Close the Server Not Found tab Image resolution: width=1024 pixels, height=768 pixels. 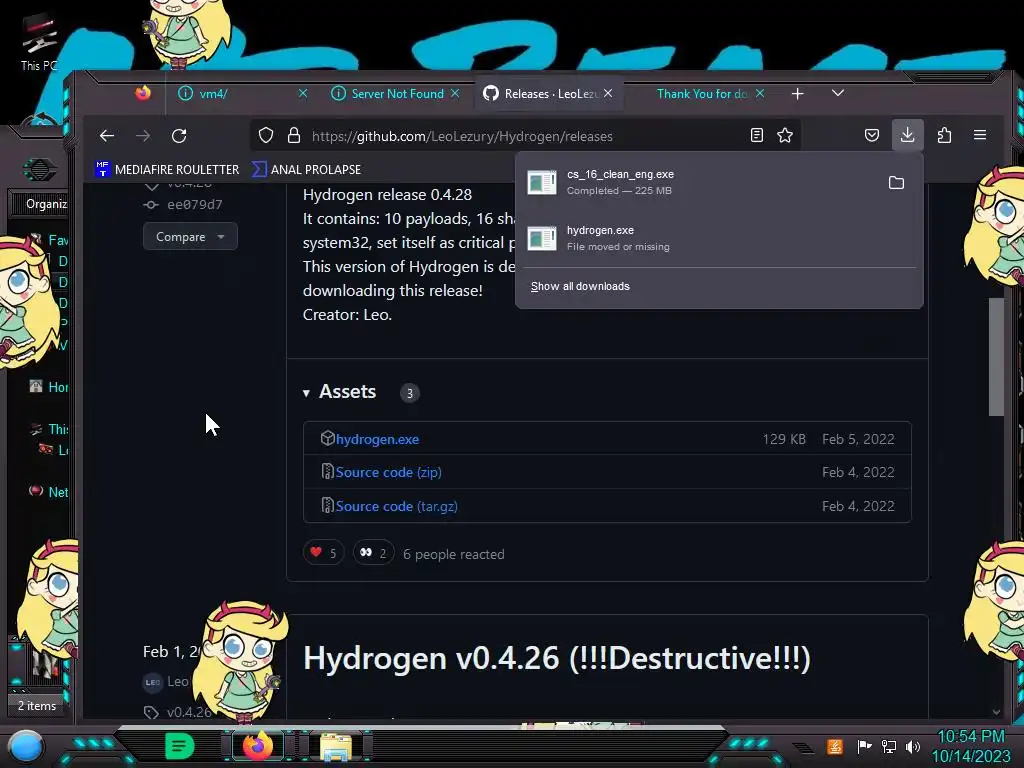pyautogui.click(x=455, y=93)
